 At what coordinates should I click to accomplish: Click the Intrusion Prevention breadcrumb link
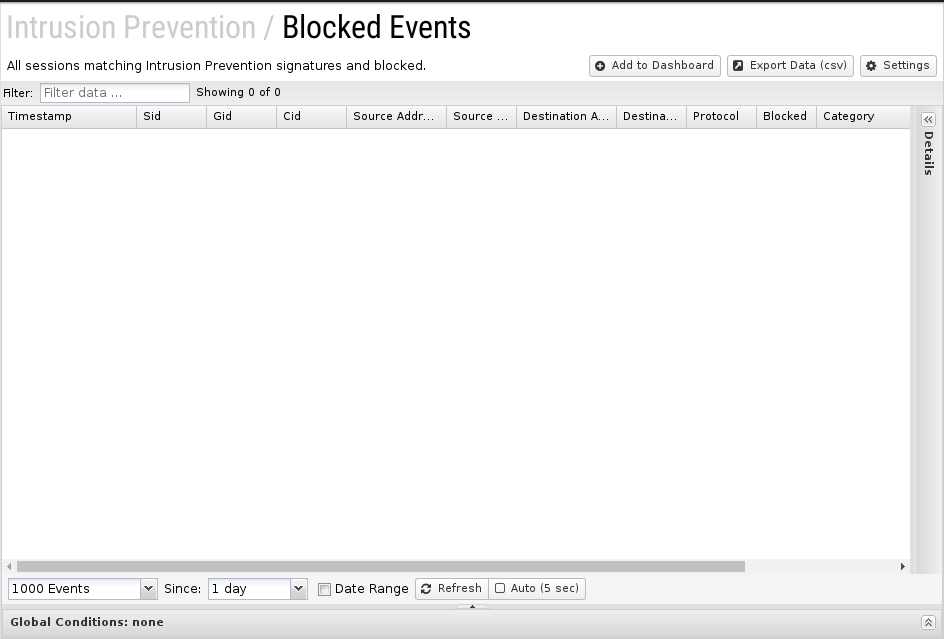click(131, 28)
